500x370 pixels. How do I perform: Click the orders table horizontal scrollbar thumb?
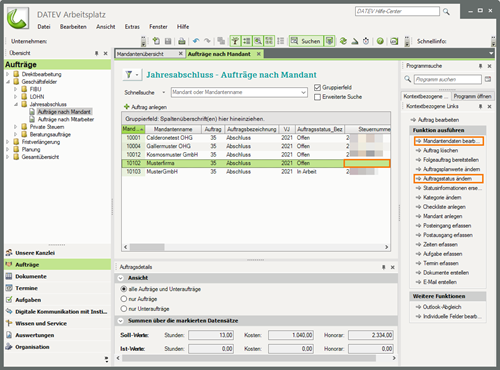point(147,247)
